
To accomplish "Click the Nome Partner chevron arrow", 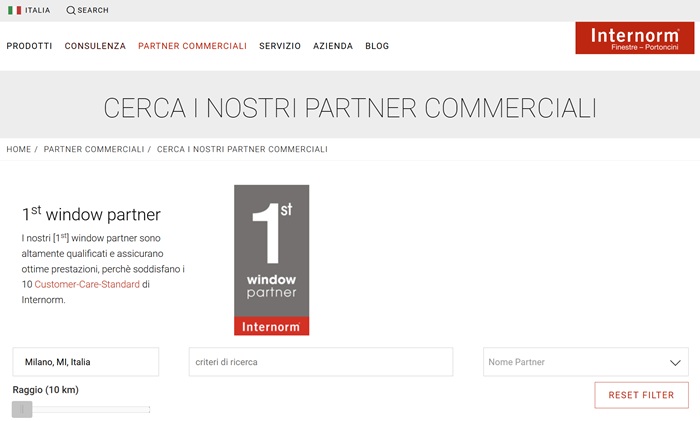I will [x=675, y=363].
